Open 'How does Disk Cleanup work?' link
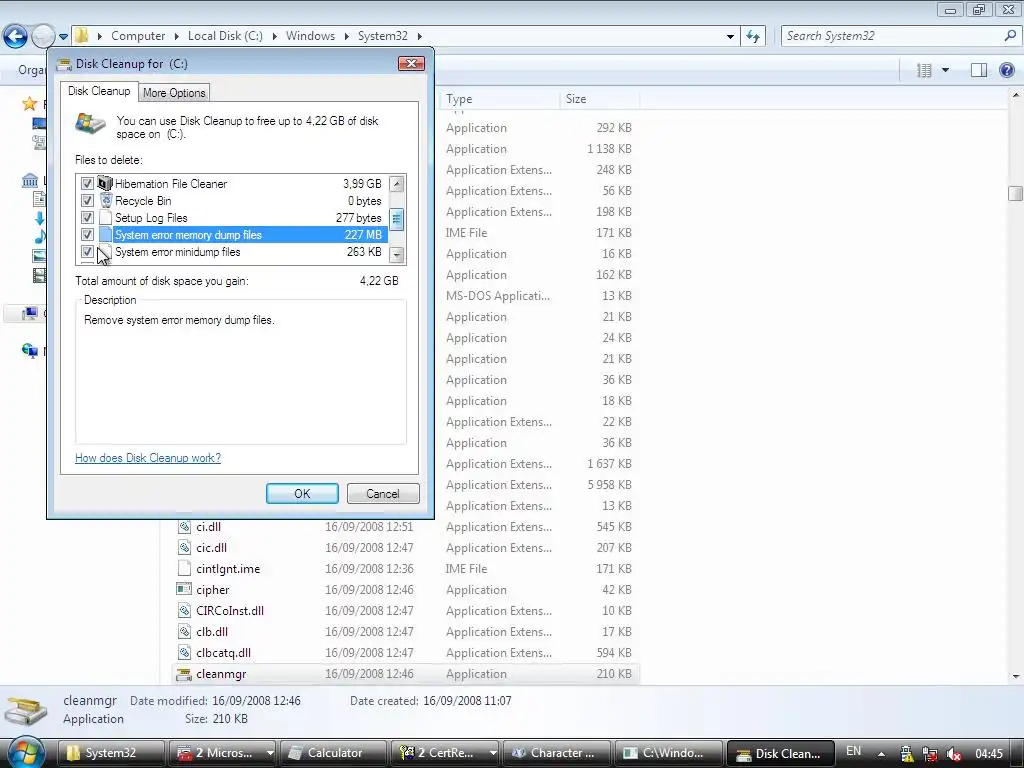Image resolution: width=1024 pixels, height=768 pixels. [148, 458]
